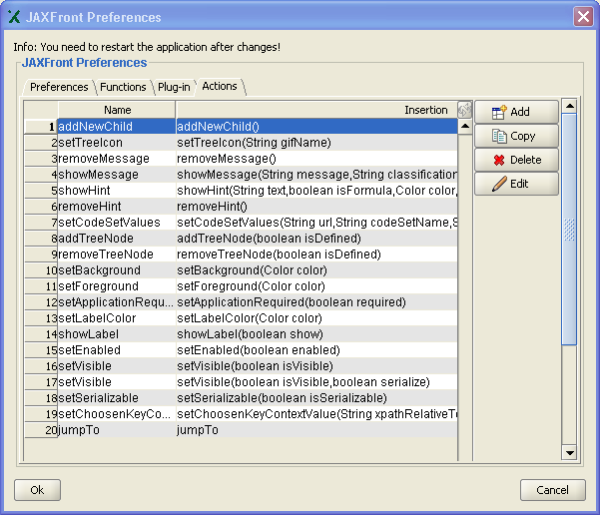600x515 pixels.
Task: Click the Copy button icon
Action: click(x=498, y=136)
